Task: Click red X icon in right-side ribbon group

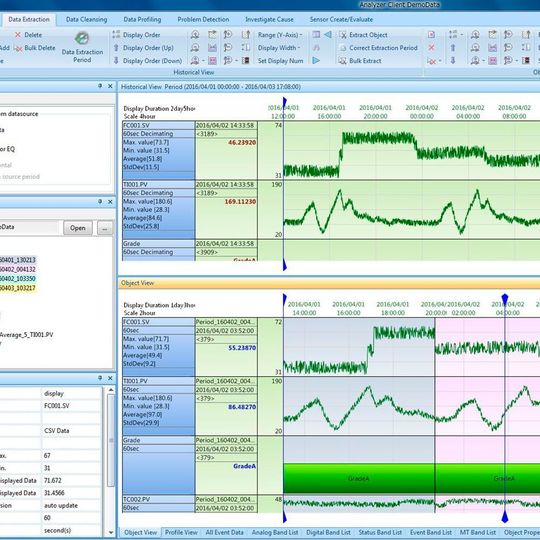Action: (432, 48)
